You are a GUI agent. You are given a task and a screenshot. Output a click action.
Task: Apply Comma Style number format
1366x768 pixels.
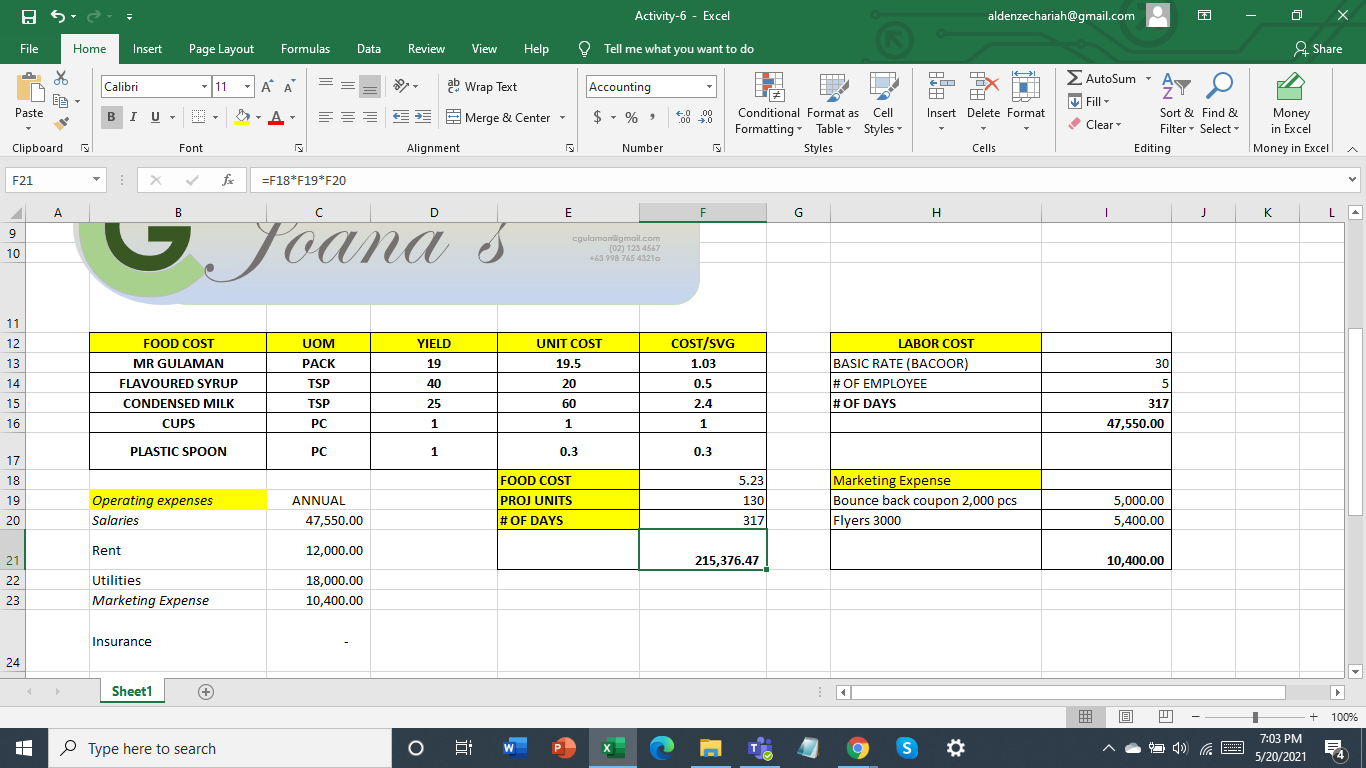pyautogui.click(x=652, y=118)
